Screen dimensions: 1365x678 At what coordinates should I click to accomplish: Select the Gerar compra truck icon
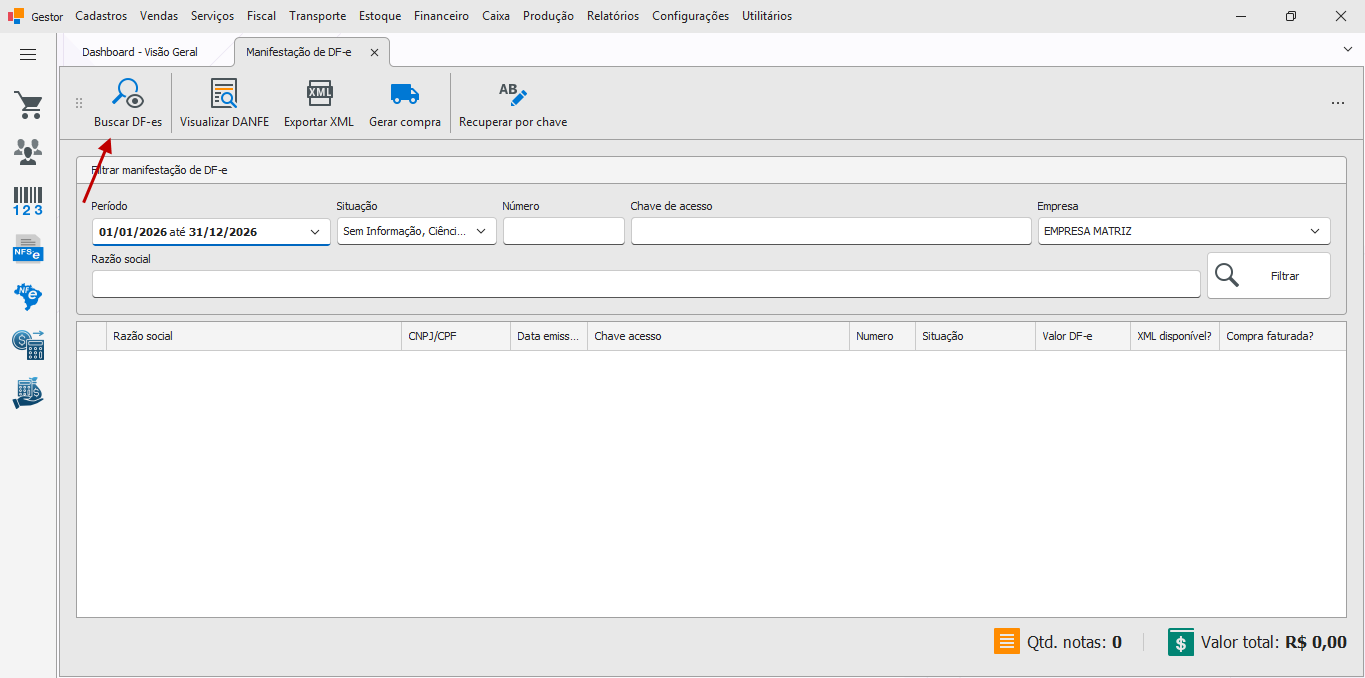(x=405, y=94)
